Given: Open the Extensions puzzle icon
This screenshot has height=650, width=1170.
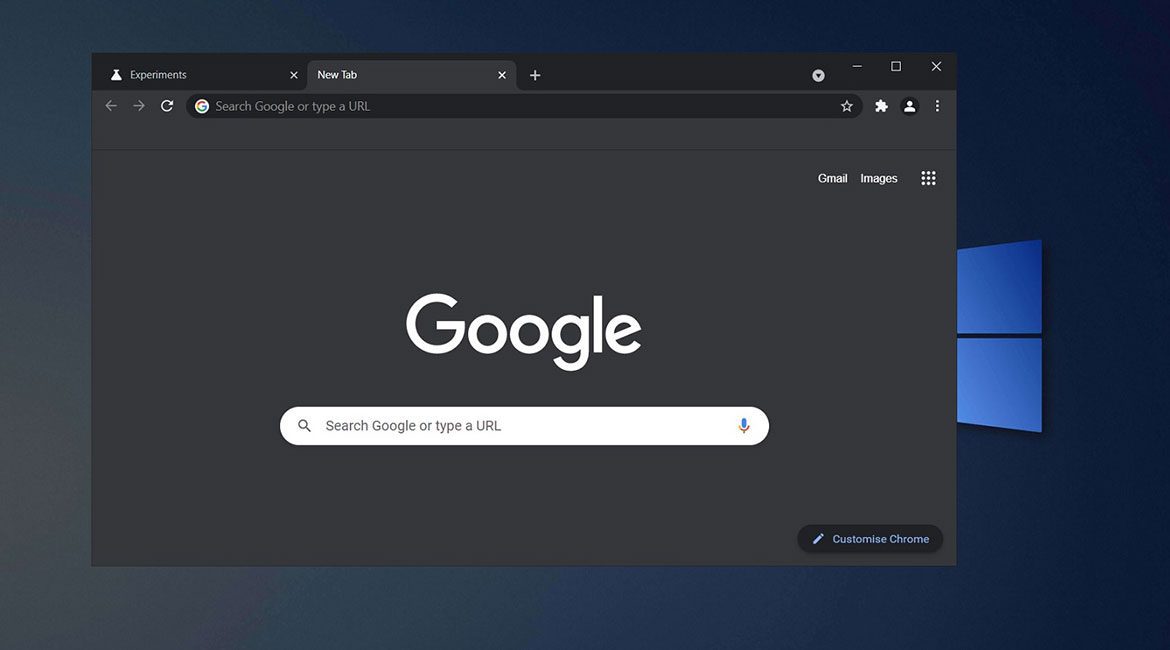Looking at the screenshot, I should (x=881, y=106).
